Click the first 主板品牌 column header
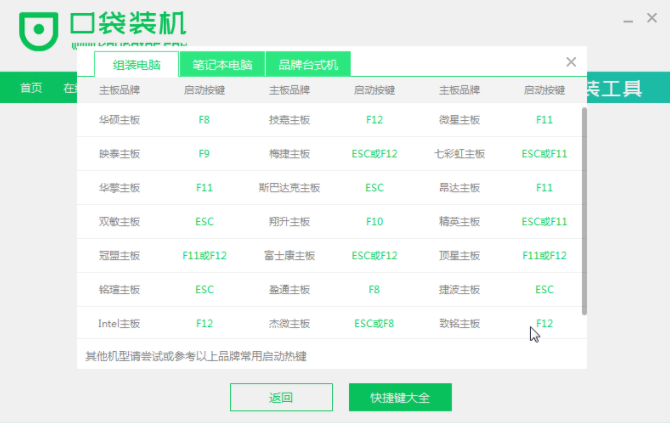The width and height of the screenshot is (670, 423). pos(120,91)
